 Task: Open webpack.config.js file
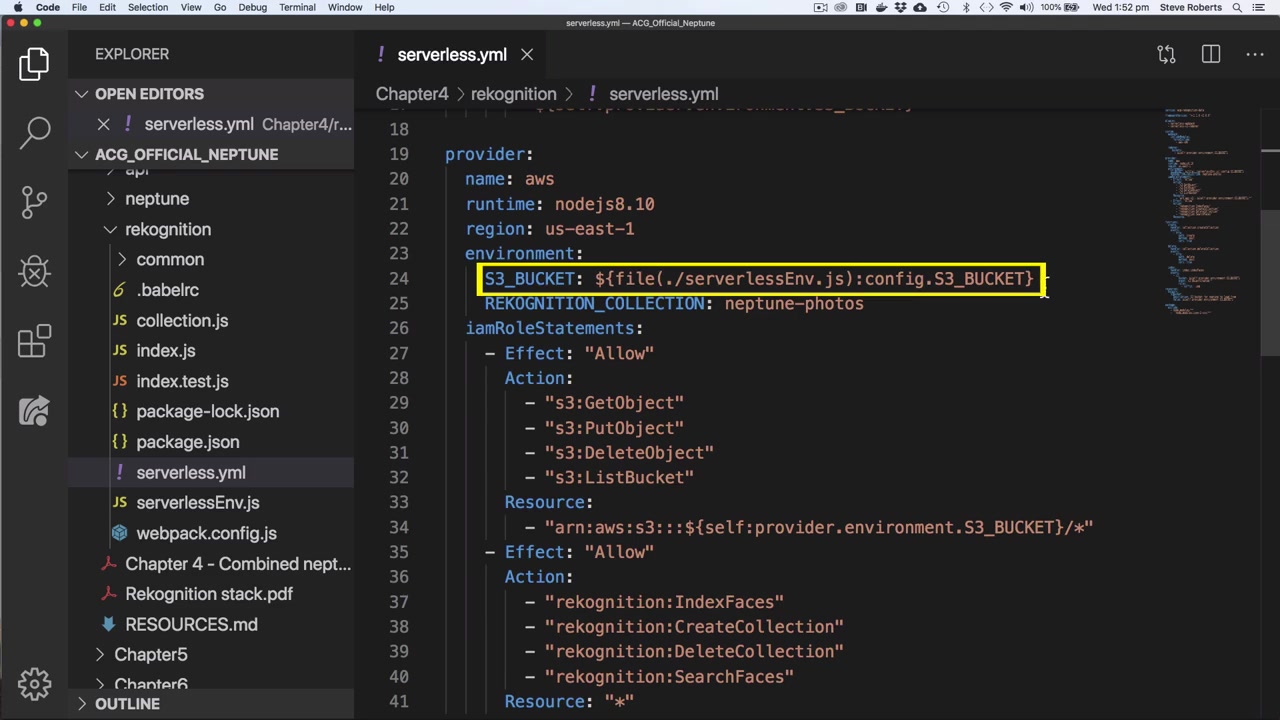[x=206, y=533]
